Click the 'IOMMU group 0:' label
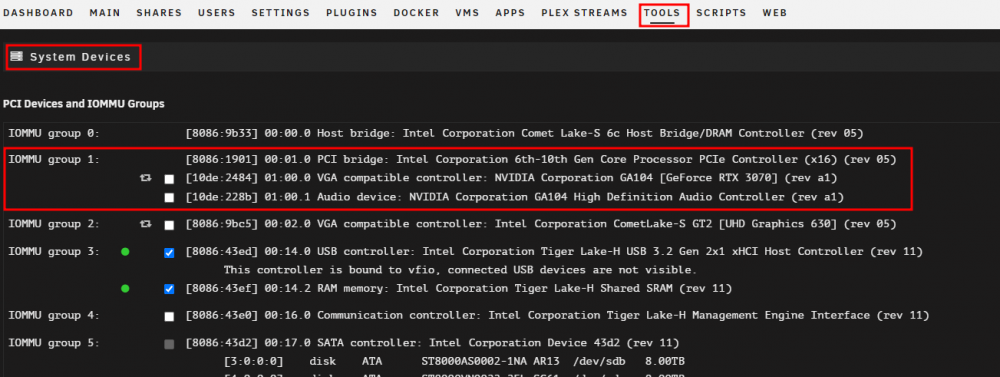Screen dimensions: 1000x377 click(54, 133)
